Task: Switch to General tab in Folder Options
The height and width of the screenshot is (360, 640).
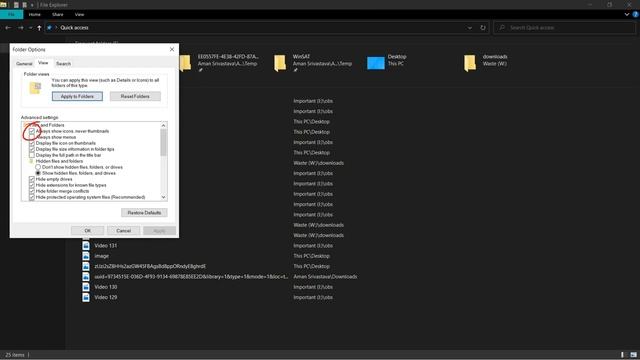Action: click(24, 64)
